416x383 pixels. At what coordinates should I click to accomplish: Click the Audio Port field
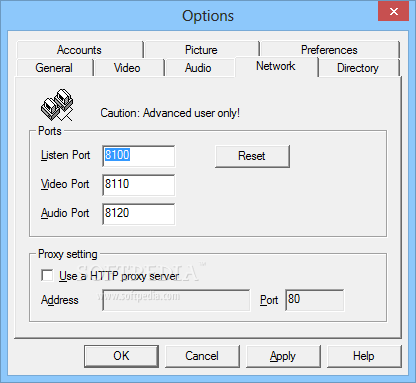pyautogui.click(x=138, y=214)
